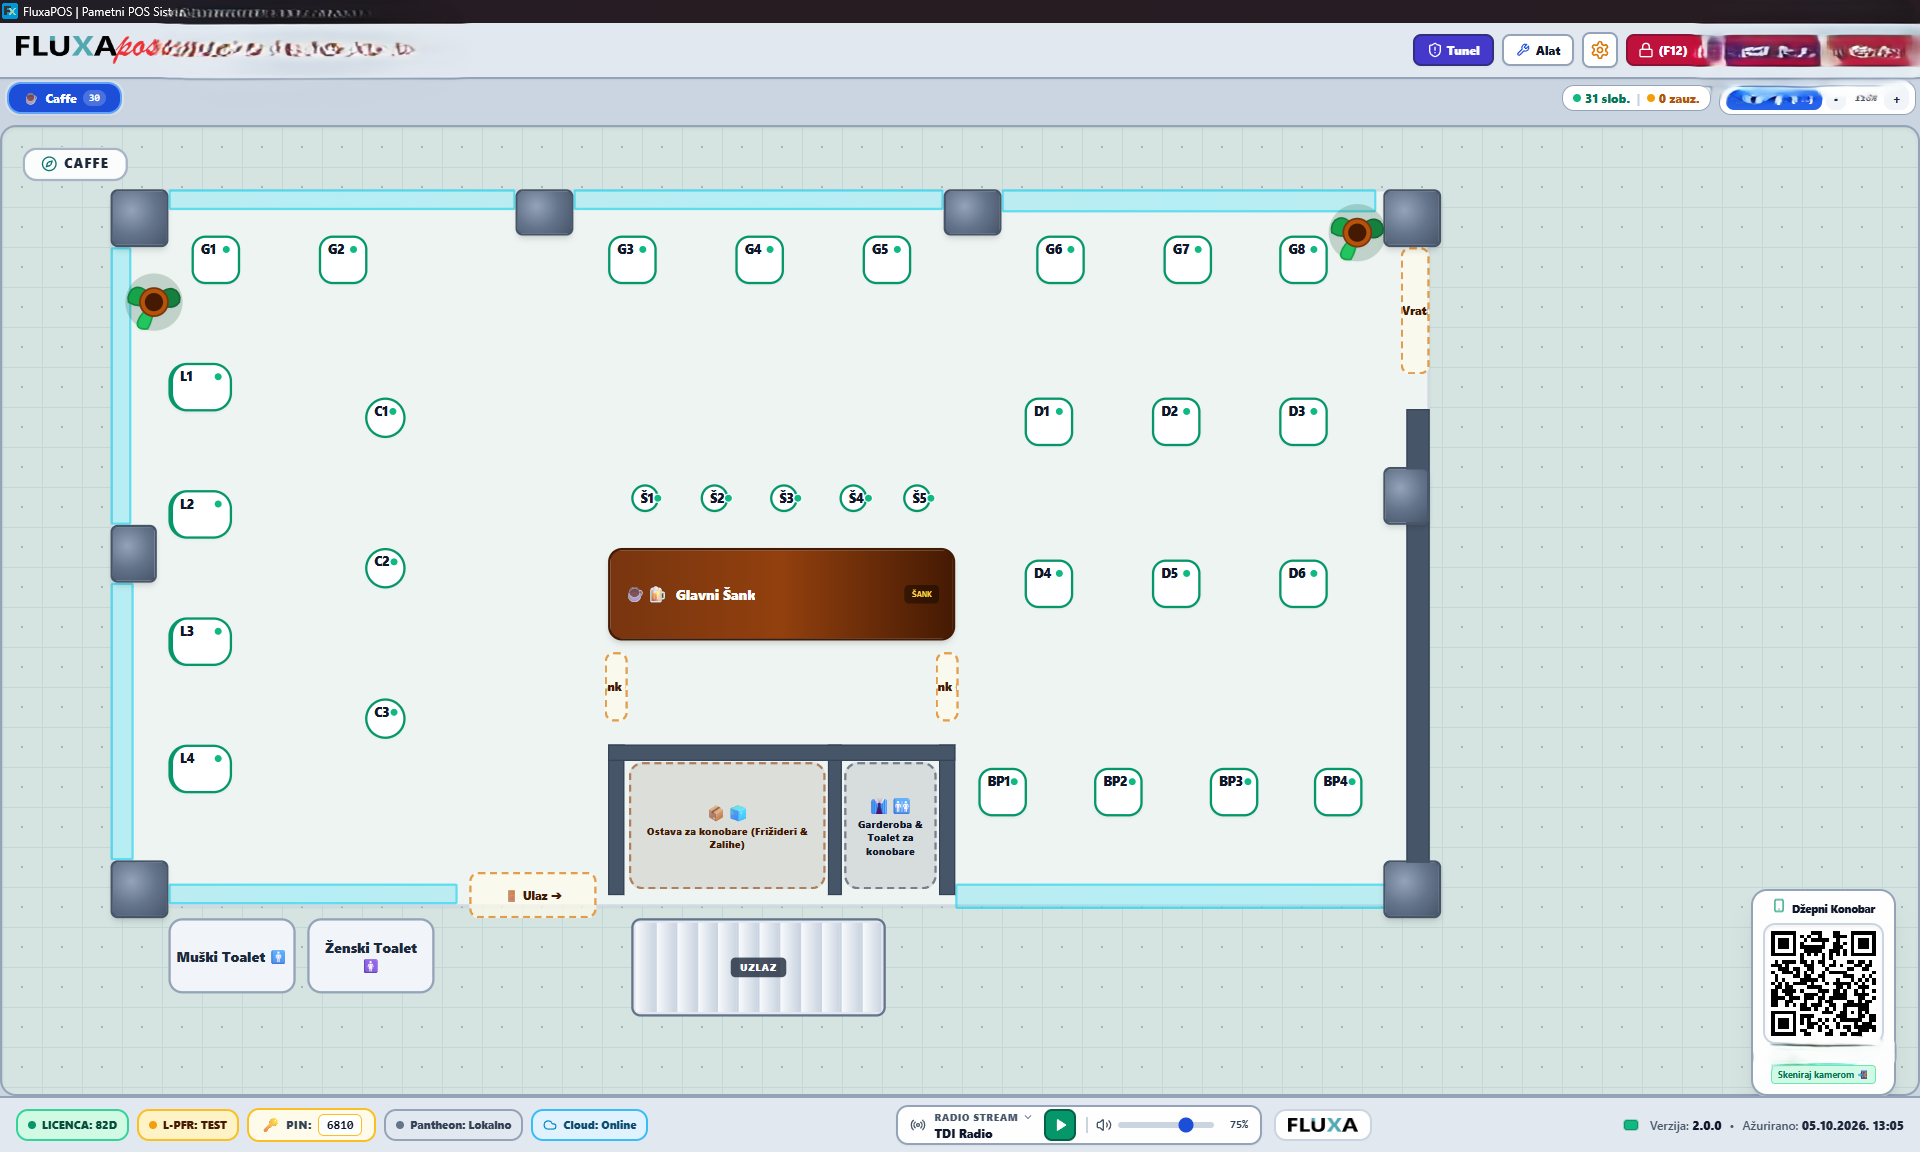The height and width of the screenshot is (1152, 1920).
Task: Click the 31 slob. free tables indicator
Action: [1601, 99]
